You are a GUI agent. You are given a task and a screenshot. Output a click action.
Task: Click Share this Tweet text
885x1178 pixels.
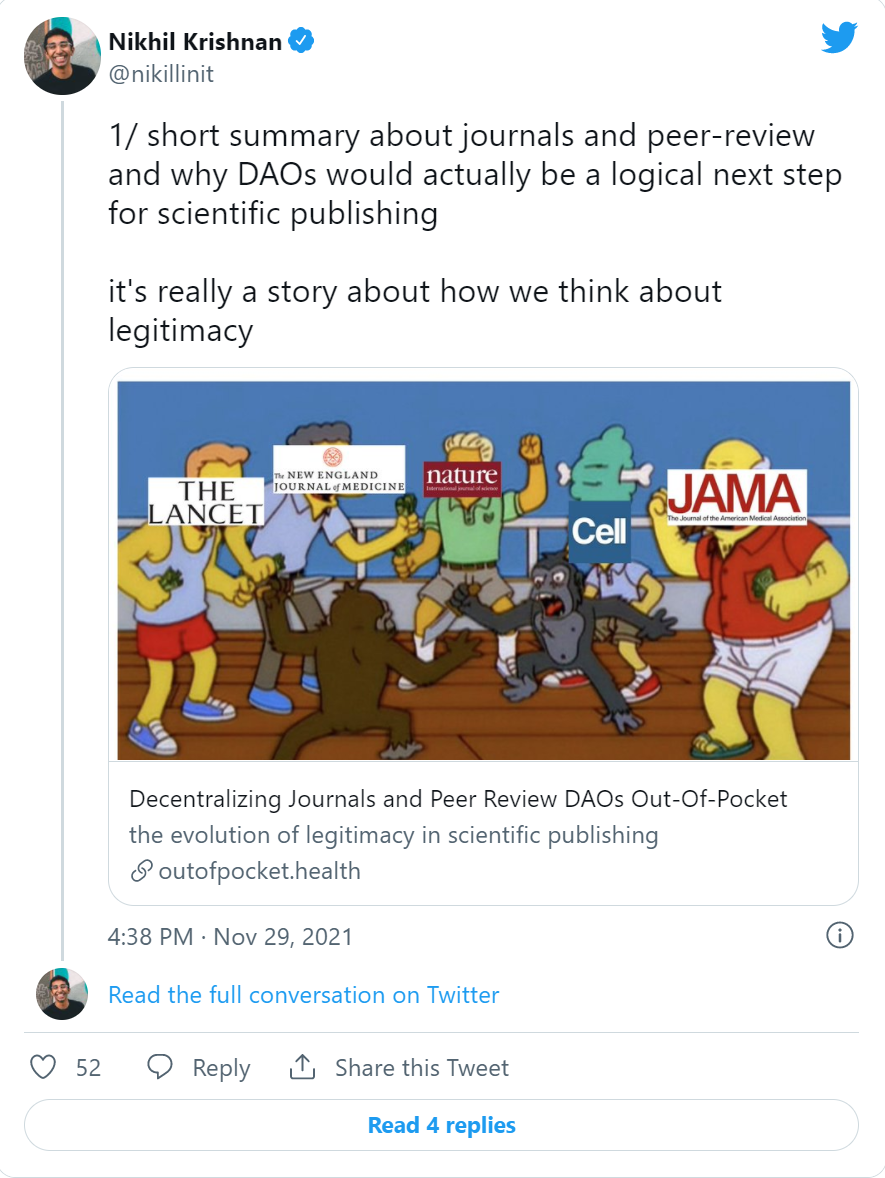point(421,1068)
